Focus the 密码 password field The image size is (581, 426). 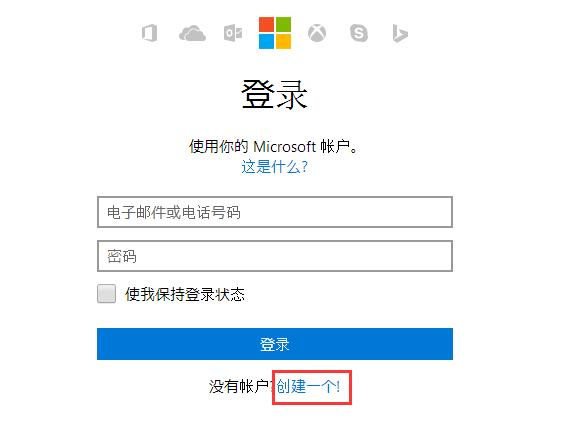(275, 256)
